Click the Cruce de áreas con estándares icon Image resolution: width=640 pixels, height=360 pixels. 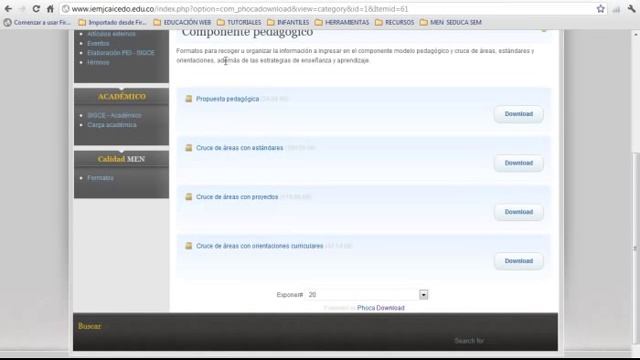(189, 148)
